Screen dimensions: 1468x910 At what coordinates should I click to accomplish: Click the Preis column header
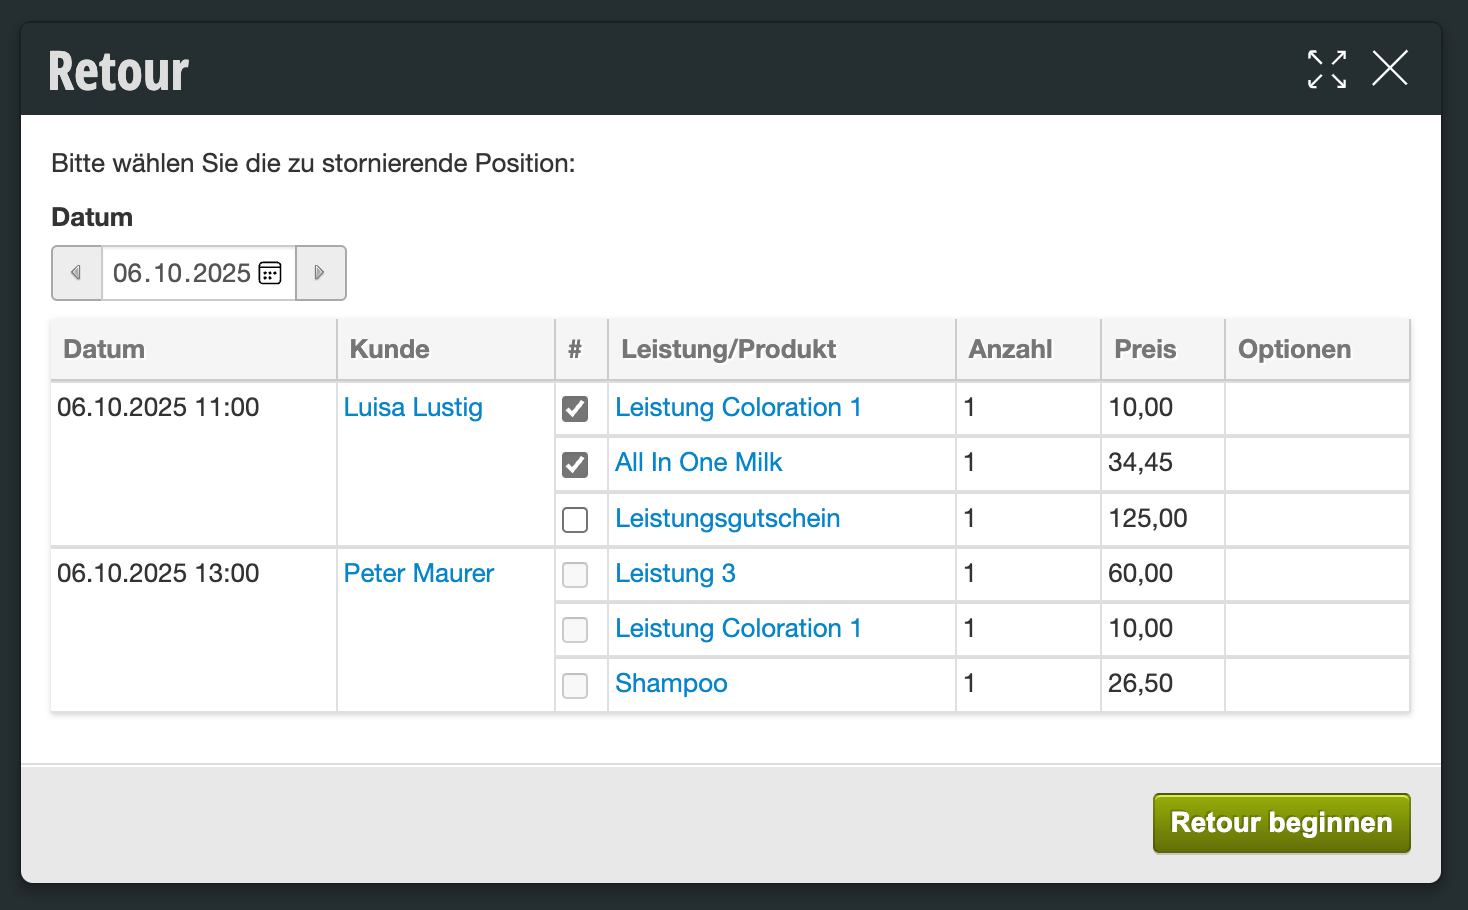coord(1145,349)
